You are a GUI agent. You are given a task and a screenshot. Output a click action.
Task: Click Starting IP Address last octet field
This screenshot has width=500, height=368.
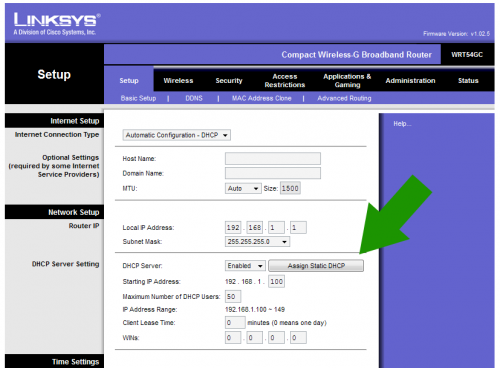tap(277, 282)
